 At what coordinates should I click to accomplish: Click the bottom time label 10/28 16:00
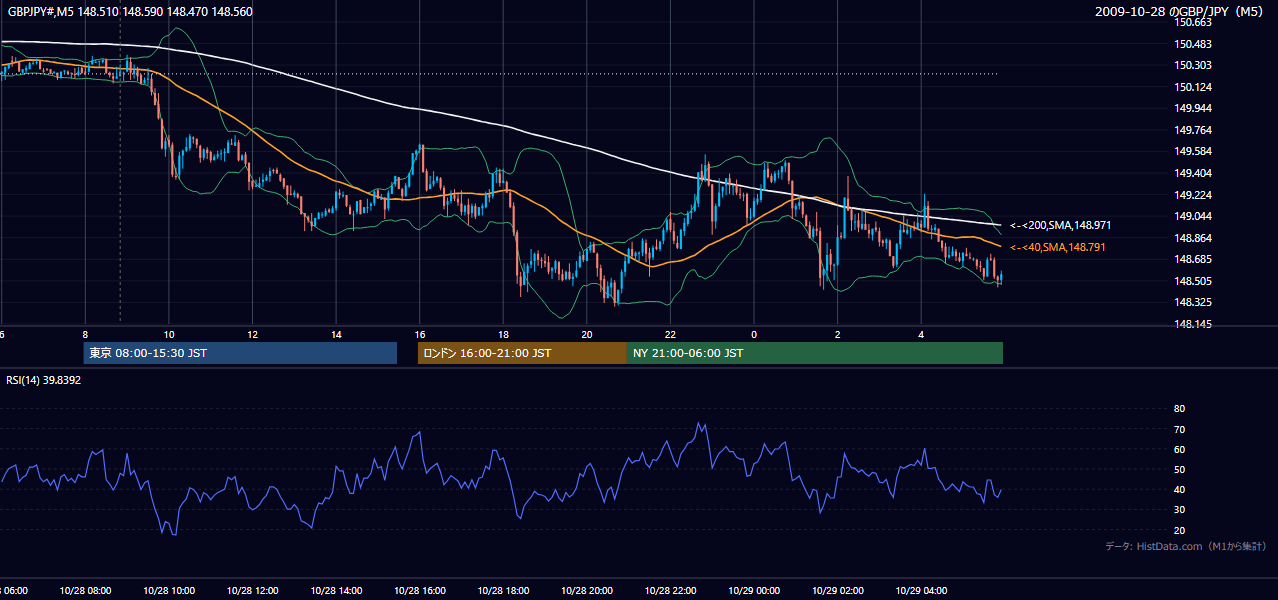click(x=419, y=590)
